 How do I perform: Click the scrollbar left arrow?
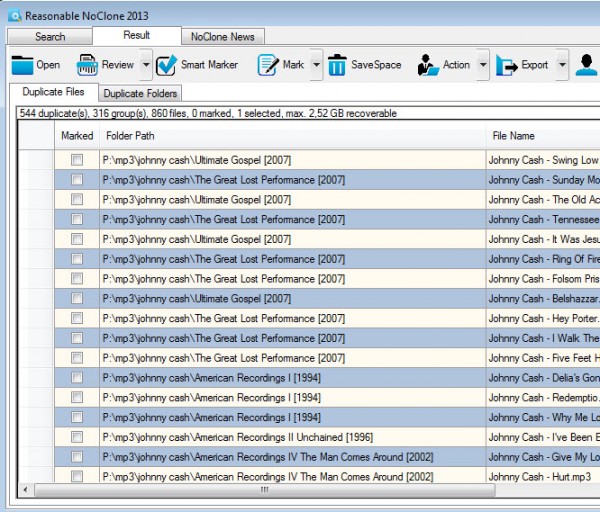(25, 490)
